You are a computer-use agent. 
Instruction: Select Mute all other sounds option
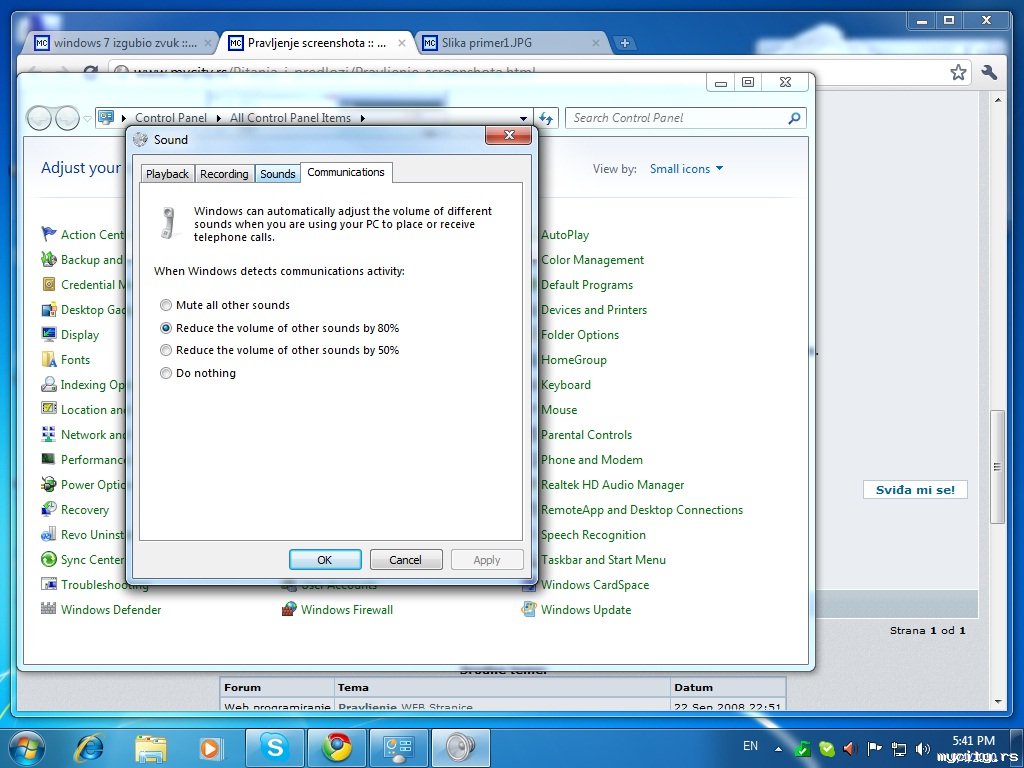pyautogui.click(x=166, y=305)
